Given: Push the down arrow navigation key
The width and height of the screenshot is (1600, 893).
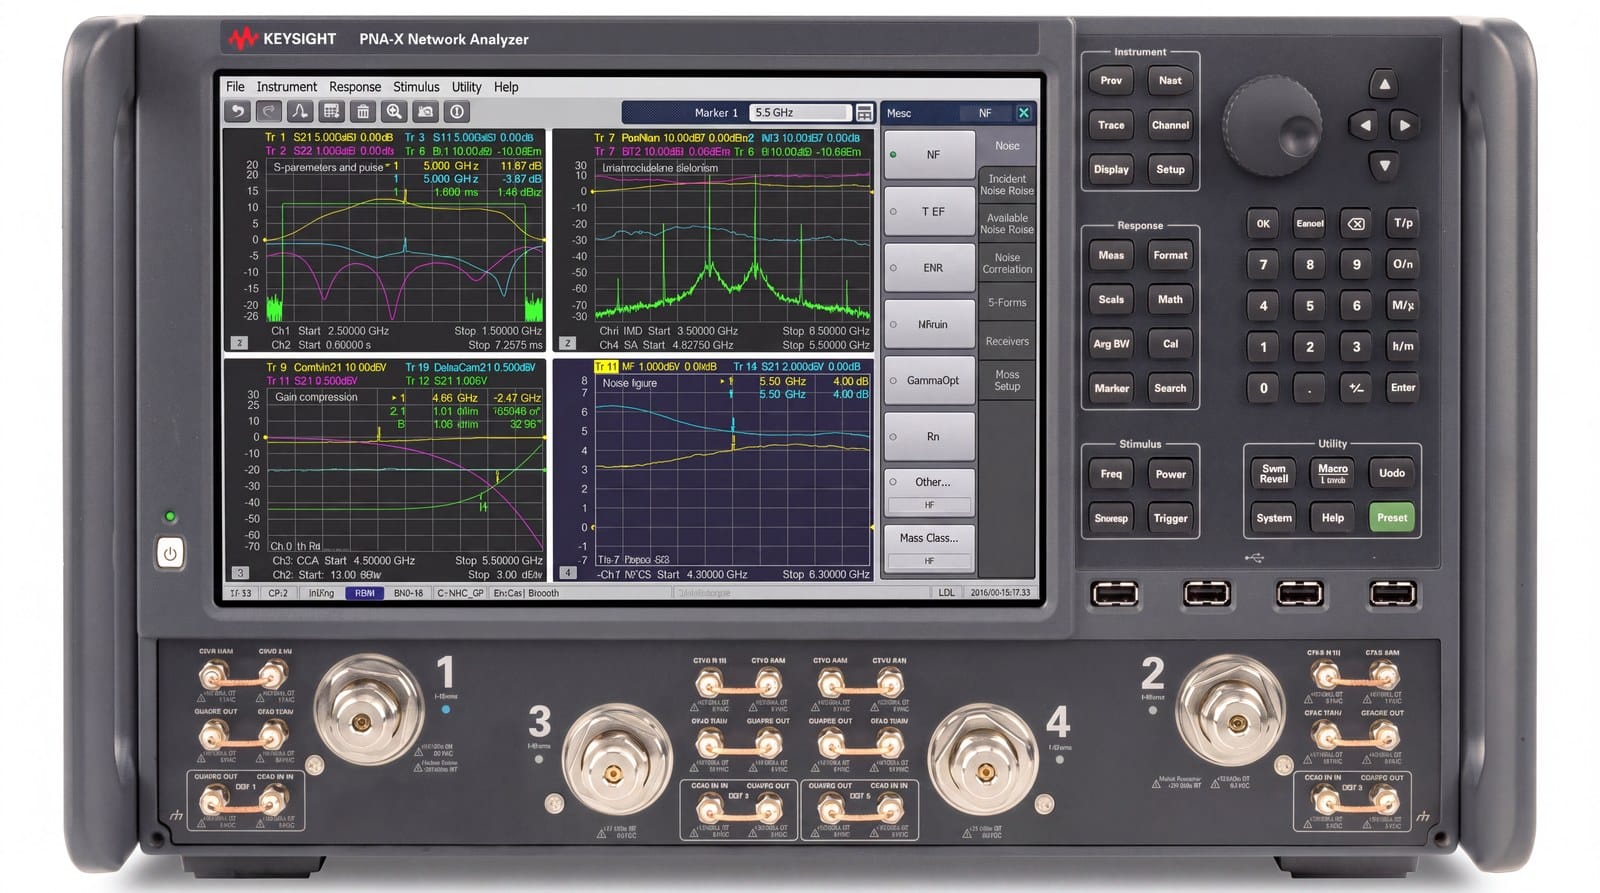Looking at the screenshot, I should [x=1384, y=165].
